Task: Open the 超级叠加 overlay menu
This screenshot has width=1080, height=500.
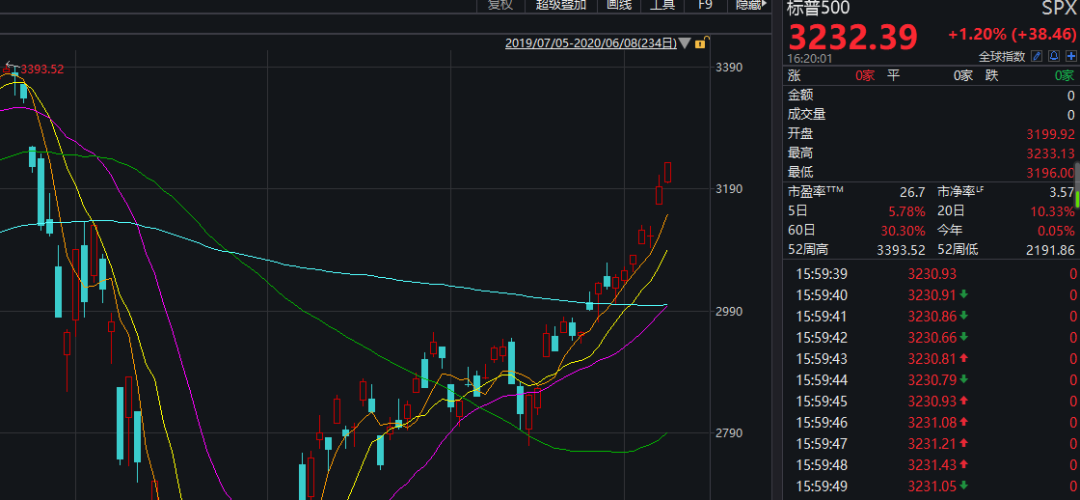Action: [561, 5]
